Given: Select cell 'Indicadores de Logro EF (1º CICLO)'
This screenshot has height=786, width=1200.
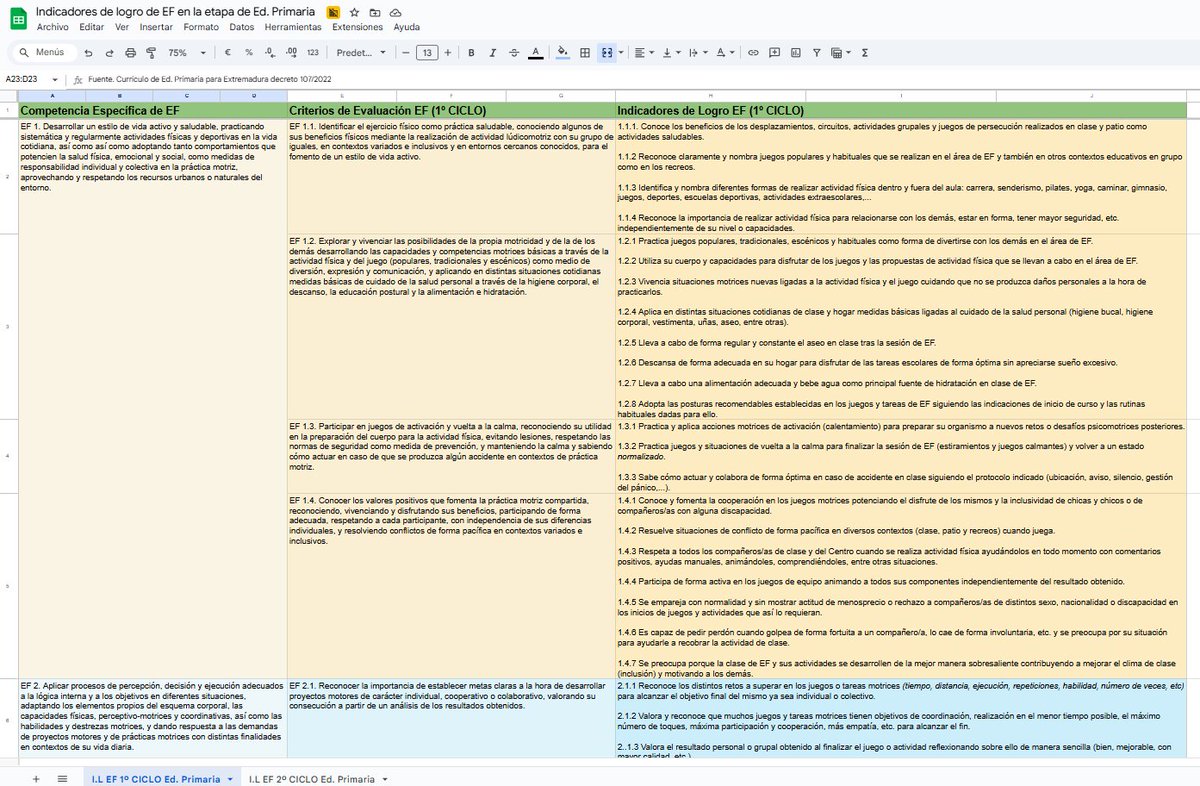Looking at the screenshot, I should tap(901, 110).
